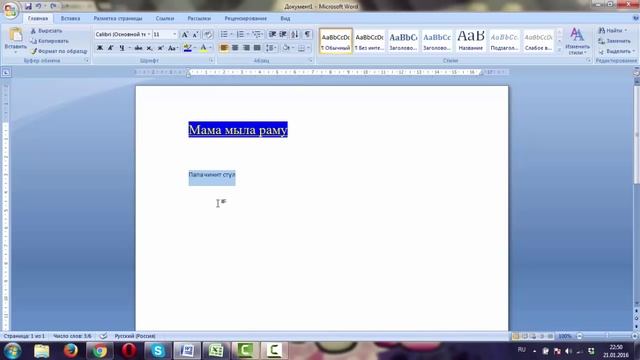Screen dimensions: 640x360
Task: Open line spacing menu
Action: tap(271, 48)
